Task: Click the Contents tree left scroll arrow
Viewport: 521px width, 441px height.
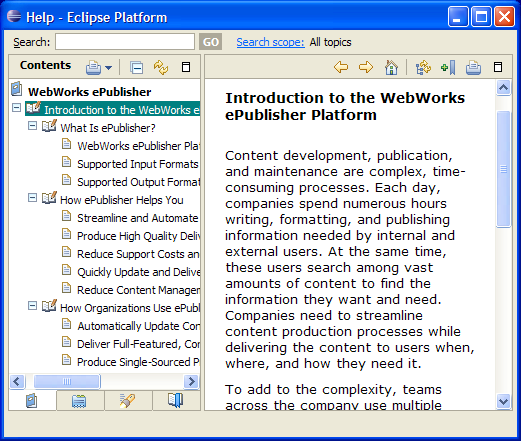Action: [x=17, y=381]
